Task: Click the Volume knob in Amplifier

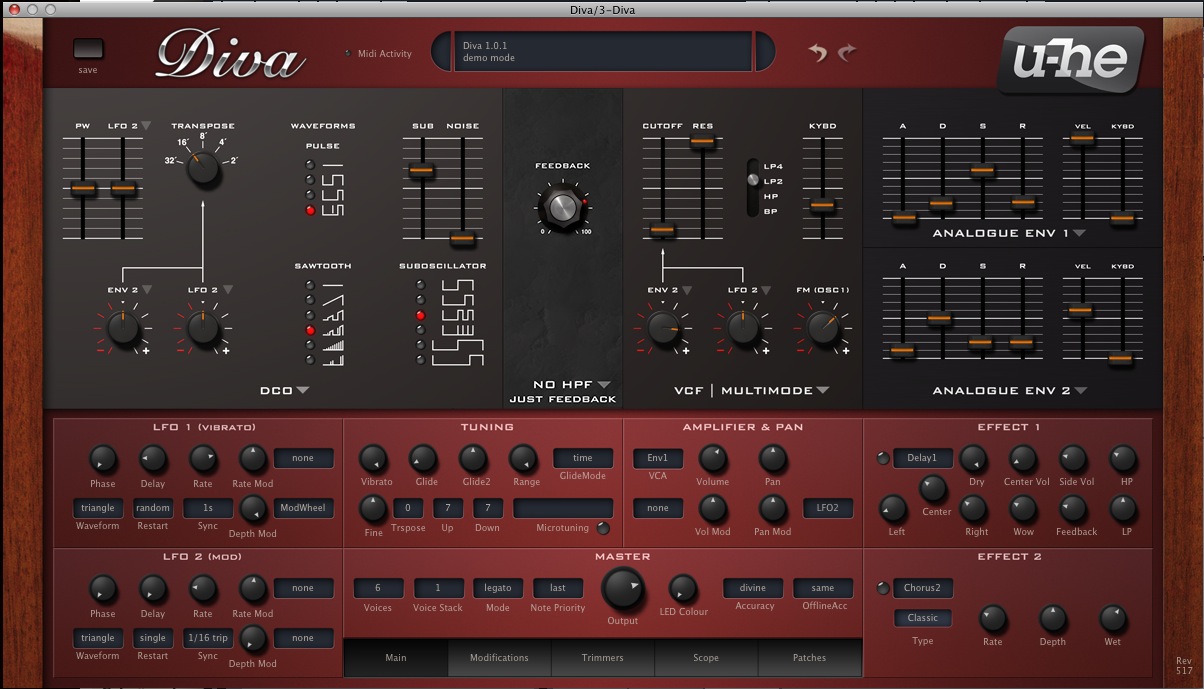Action: [x=713, y=459]
